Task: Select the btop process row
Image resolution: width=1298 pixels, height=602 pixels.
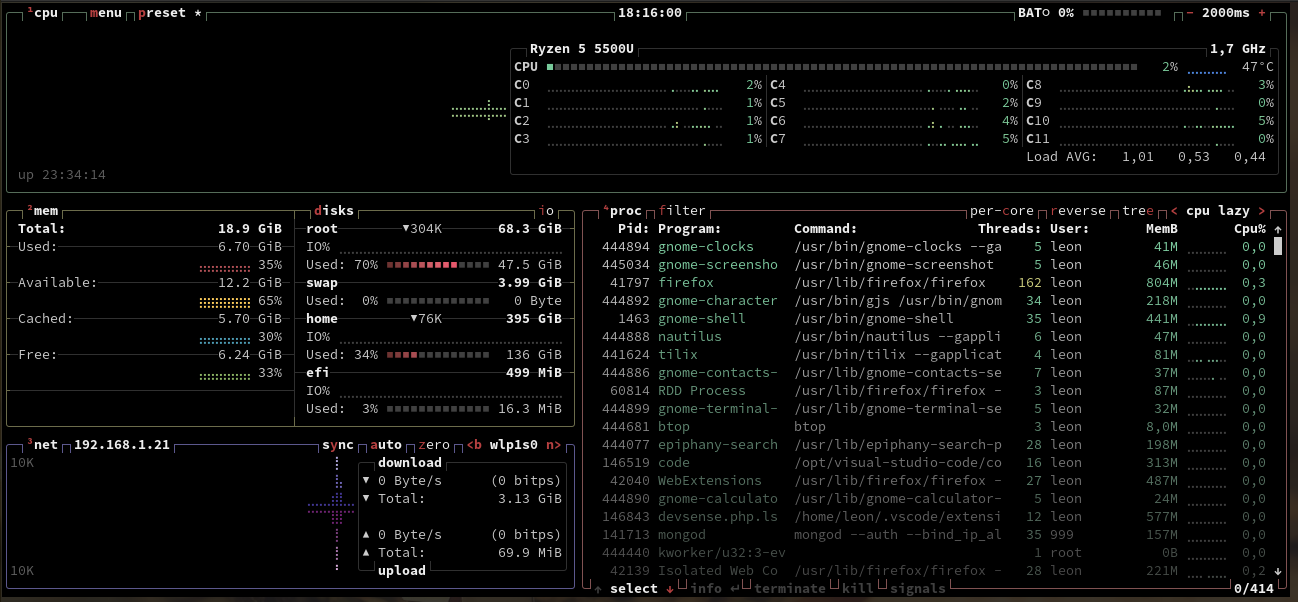Action: (x=935, y=427)
